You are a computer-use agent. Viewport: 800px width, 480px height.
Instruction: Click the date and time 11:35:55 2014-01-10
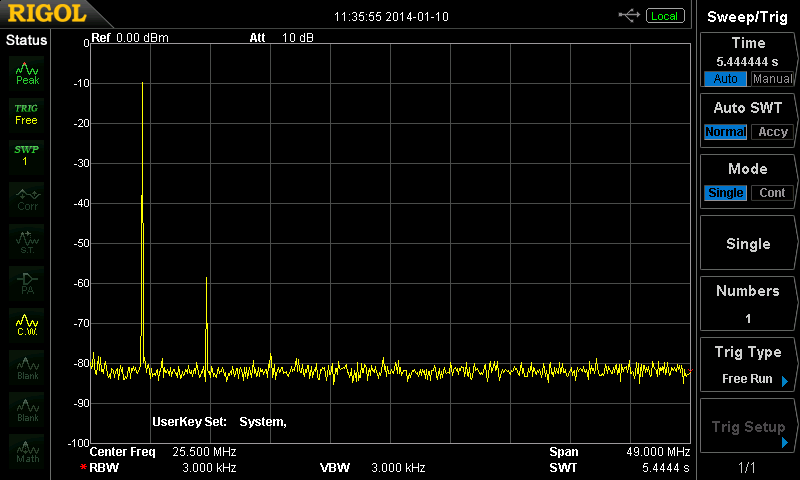pos(391,17)
